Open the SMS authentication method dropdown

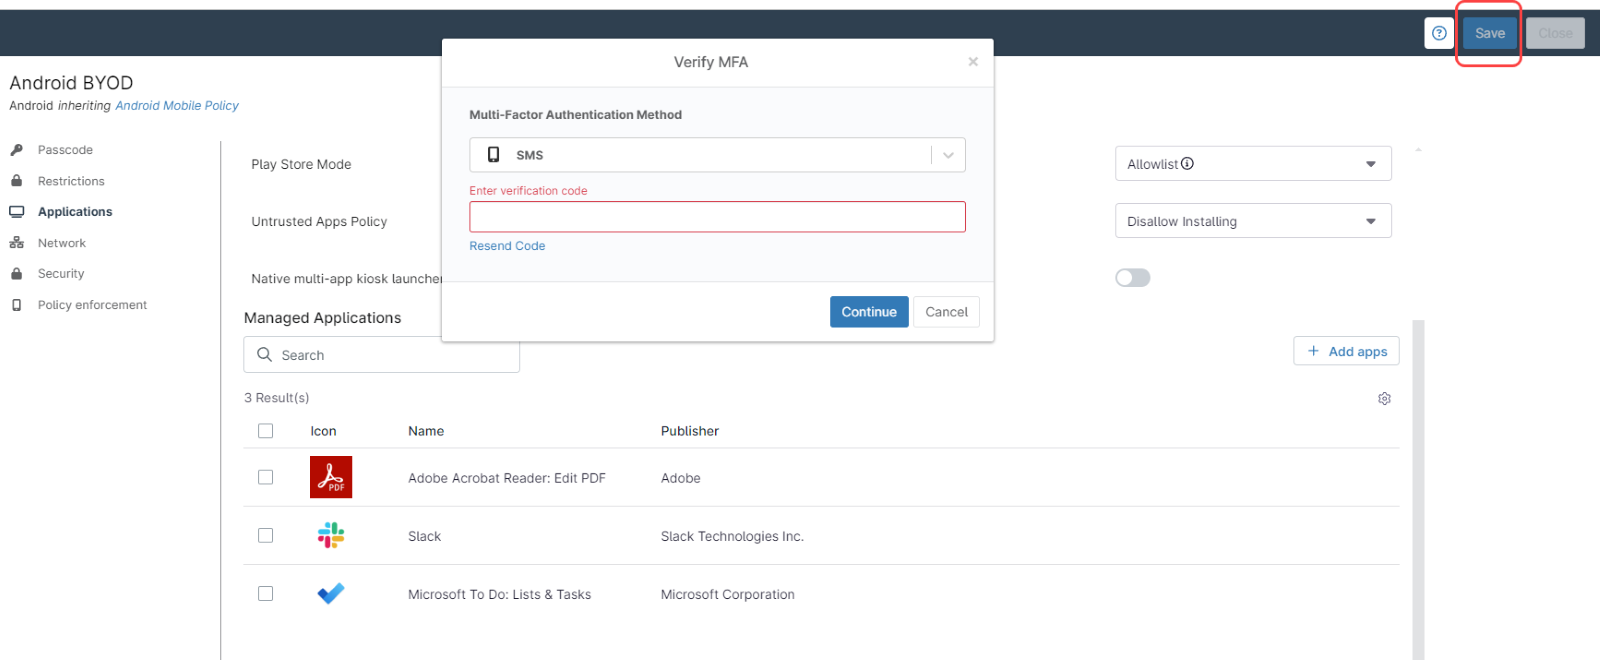pos(717,155)
